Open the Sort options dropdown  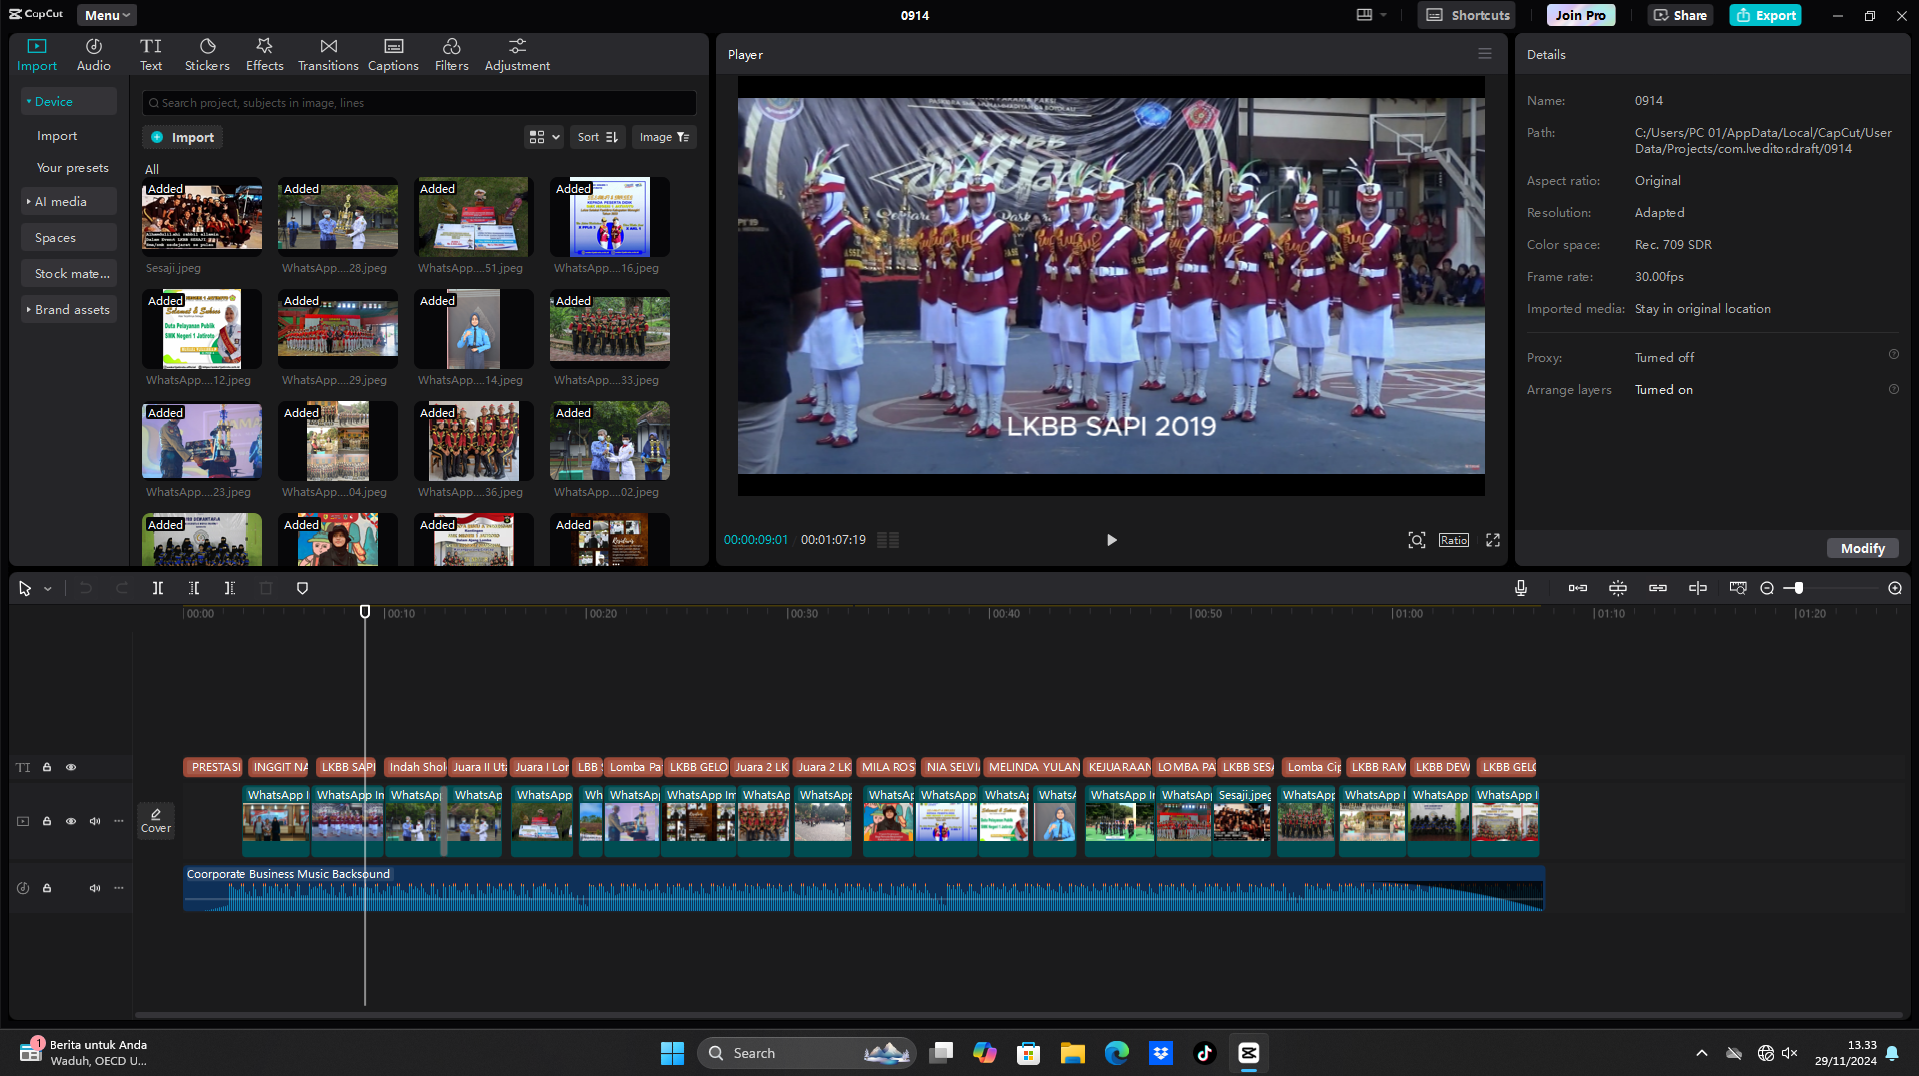[x=598, y=137]
